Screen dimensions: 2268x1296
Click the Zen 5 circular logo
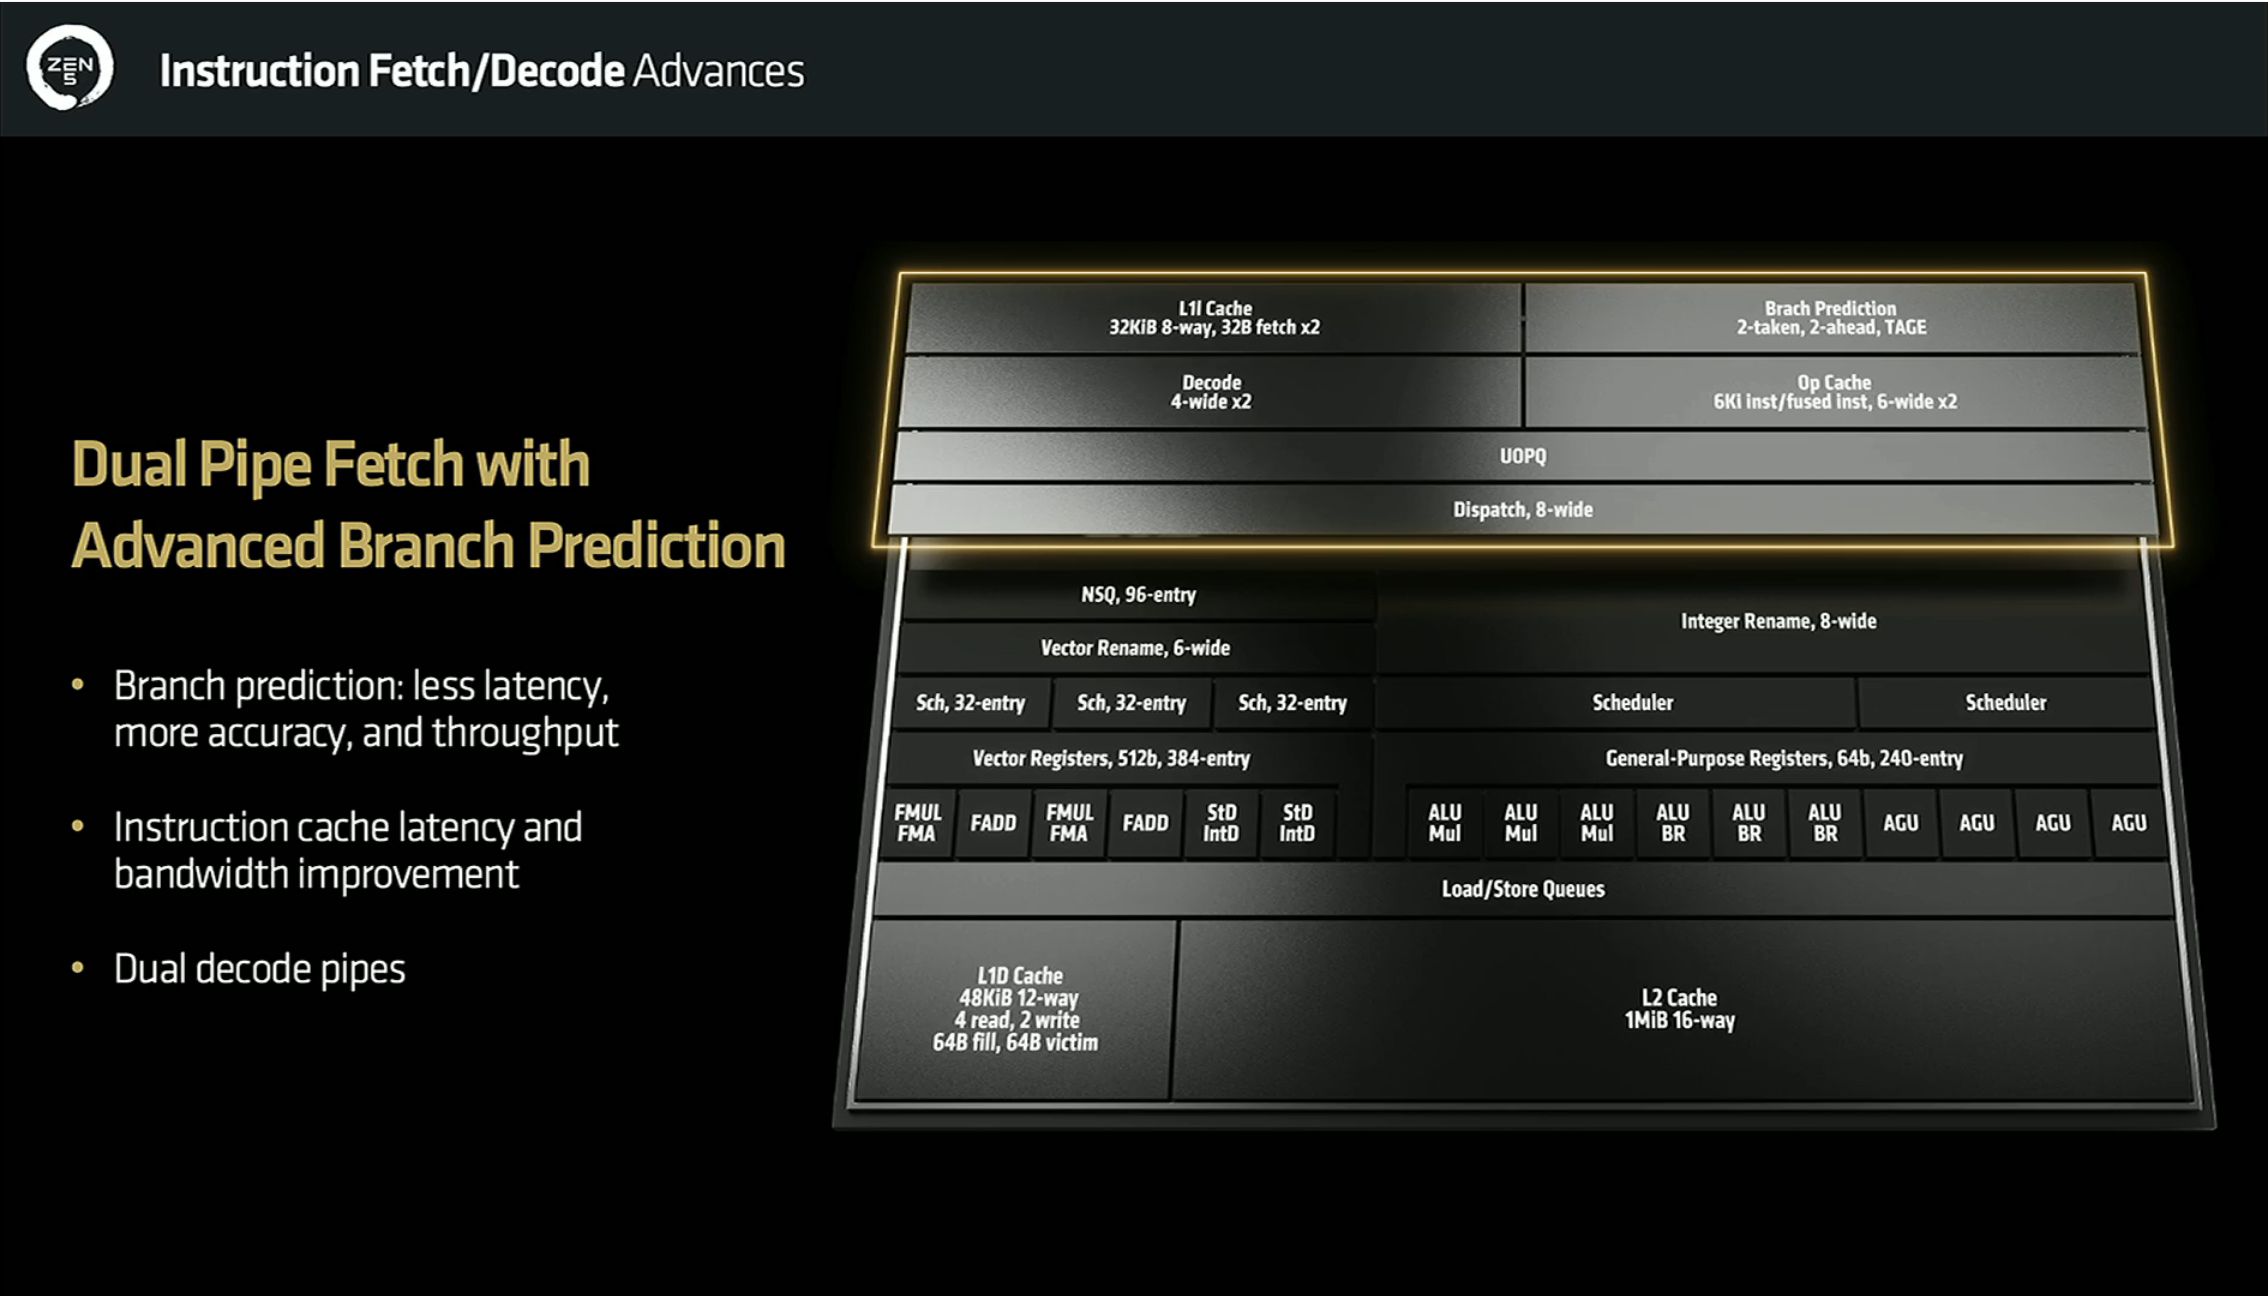click(x=69, y=67)
